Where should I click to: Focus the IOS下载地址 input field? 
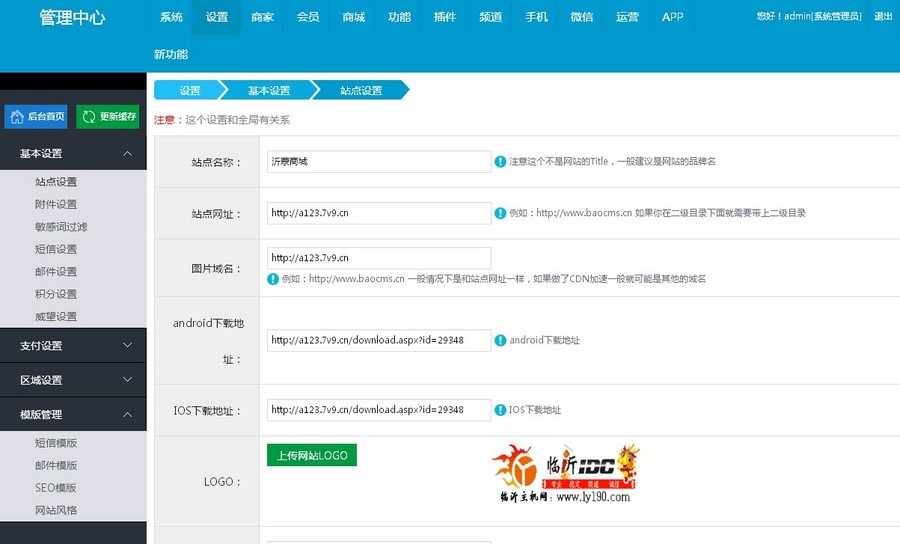pos(379,410)
